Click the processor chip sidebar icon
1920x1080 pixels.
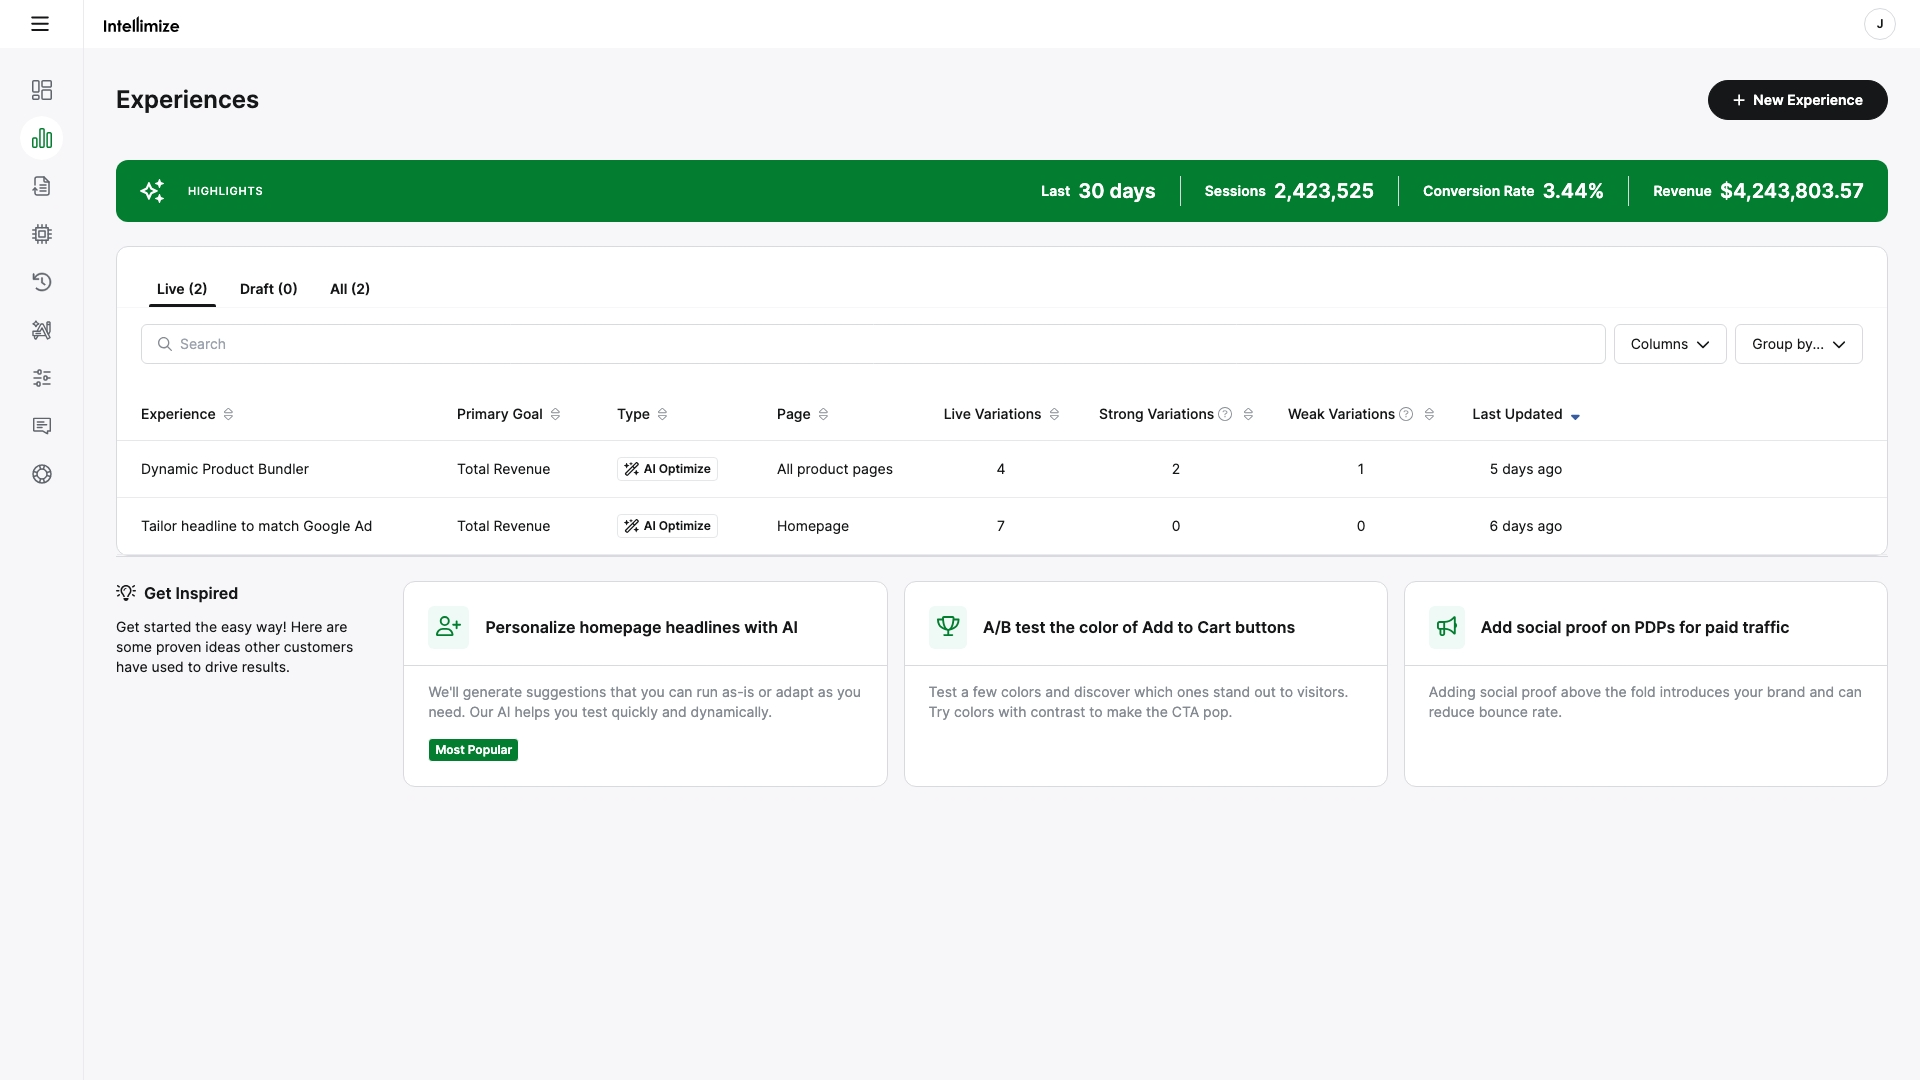[x=42, y=234]
